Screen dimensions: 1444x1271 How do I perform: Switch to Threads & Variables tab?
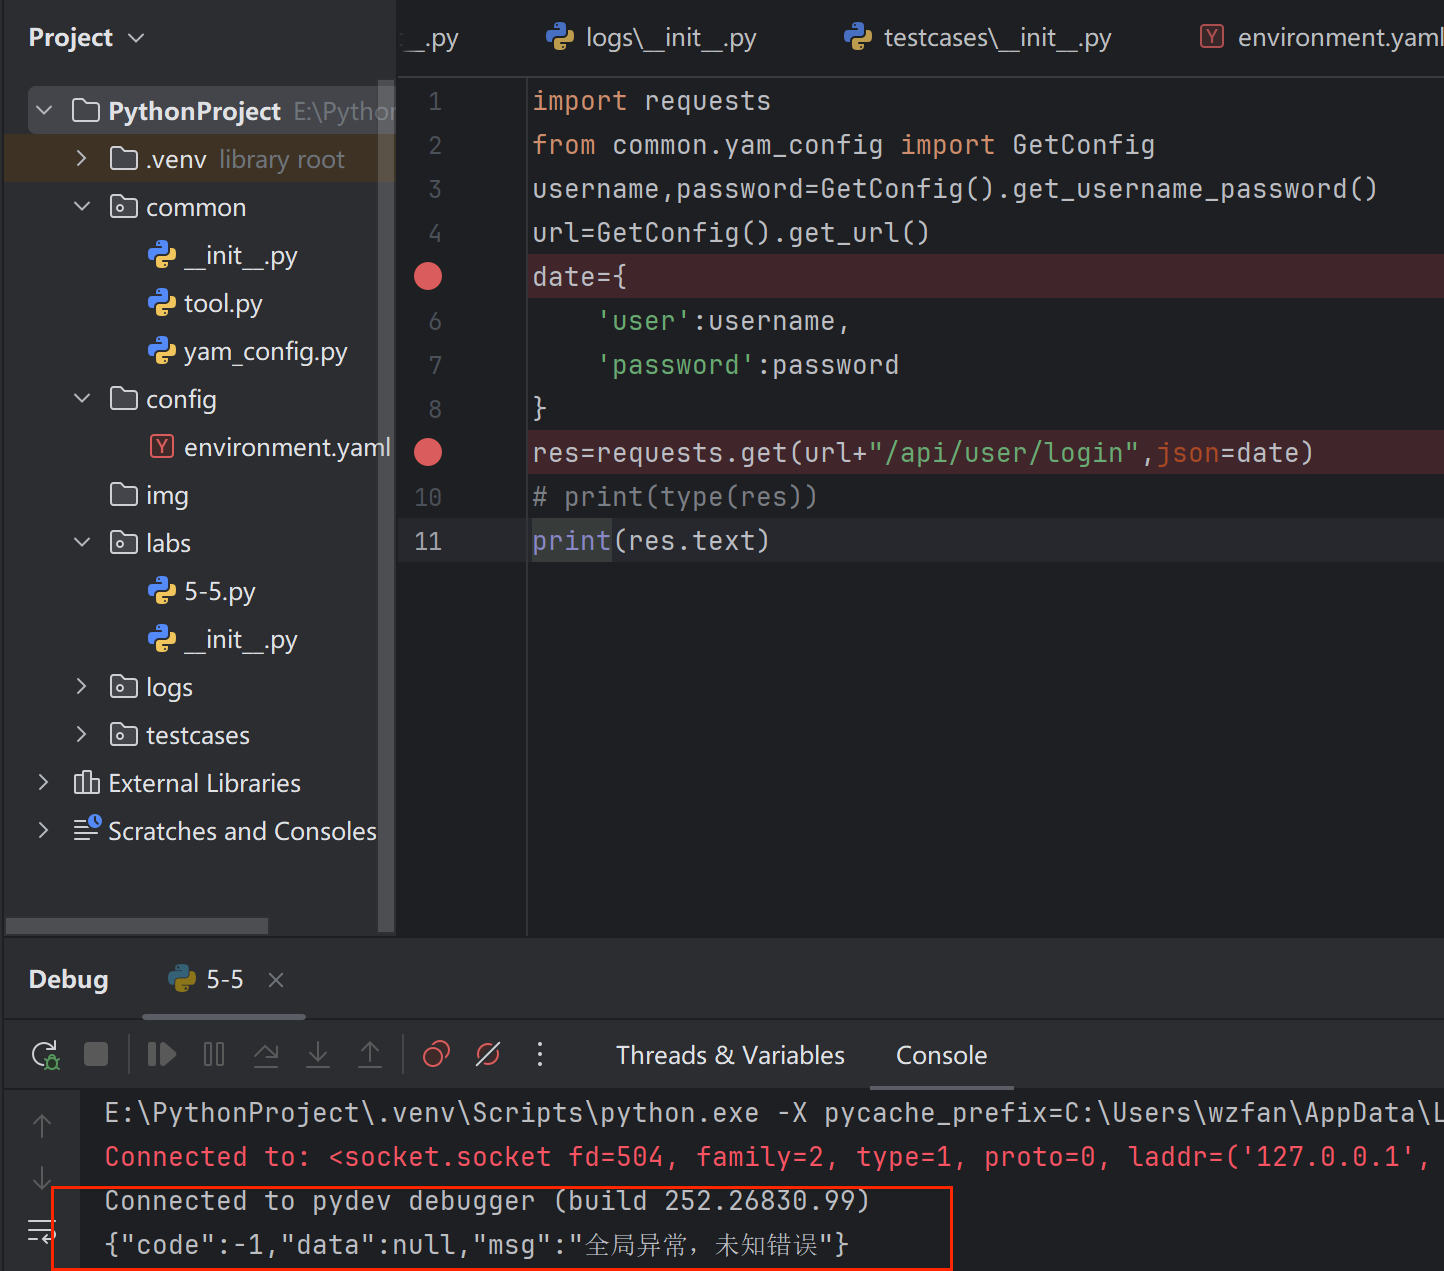pos(730,1055)
